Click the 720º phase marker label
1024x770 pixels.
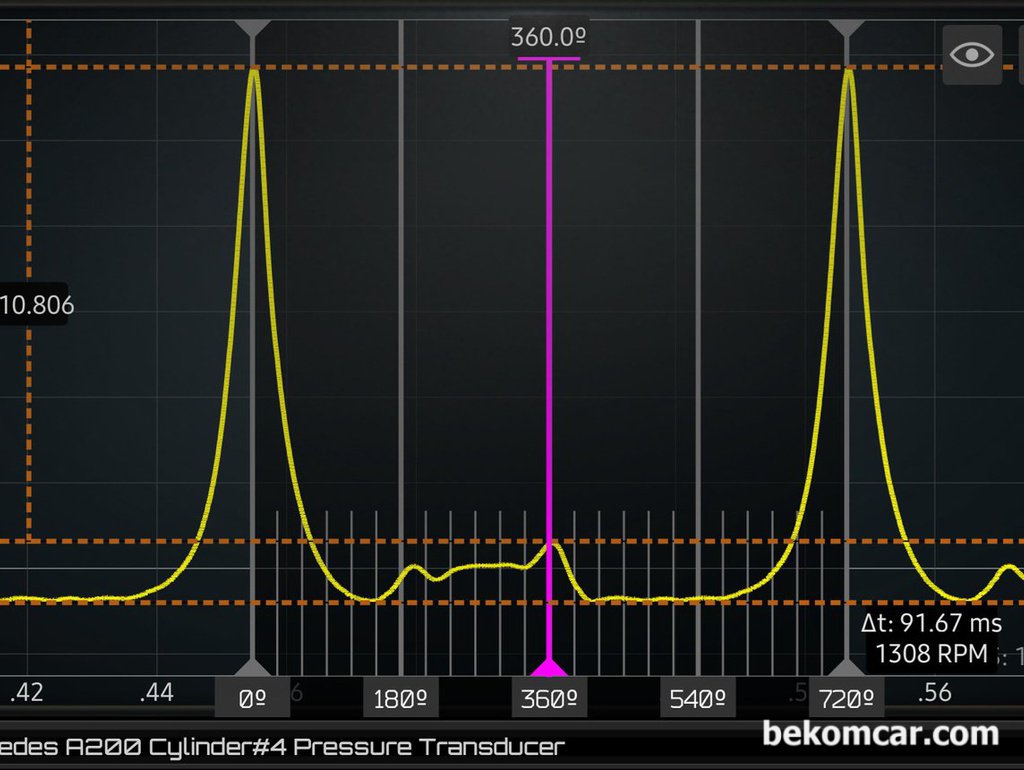[x=848, y=699]
